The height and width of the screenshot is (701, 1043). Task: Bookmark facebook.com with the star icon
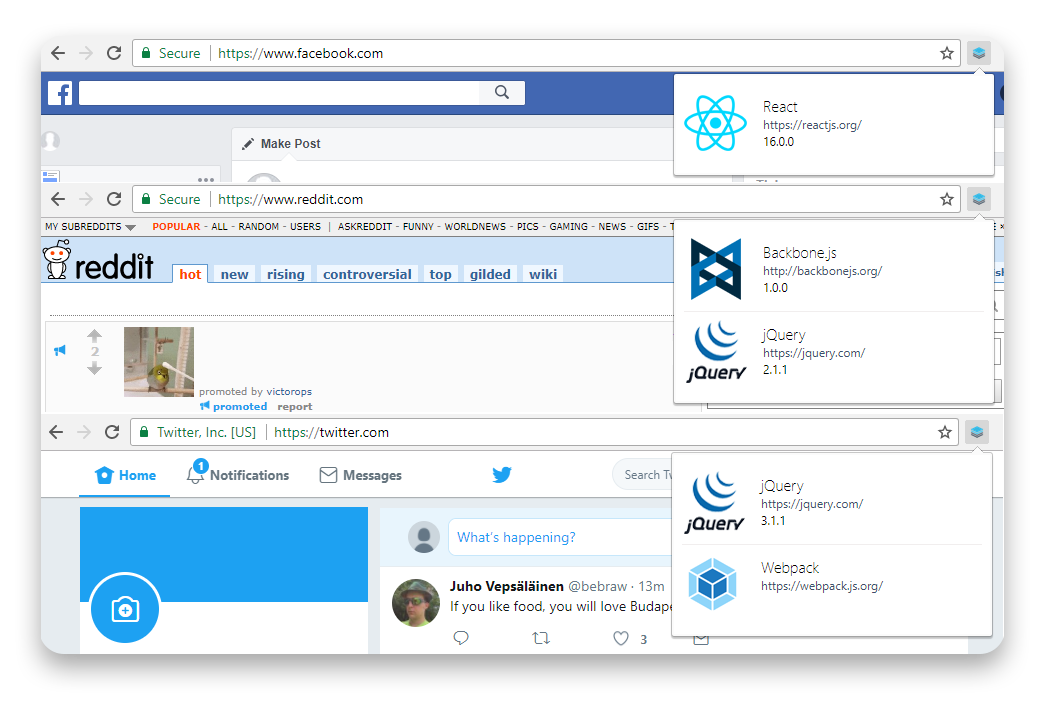click(x=947, y=53)
